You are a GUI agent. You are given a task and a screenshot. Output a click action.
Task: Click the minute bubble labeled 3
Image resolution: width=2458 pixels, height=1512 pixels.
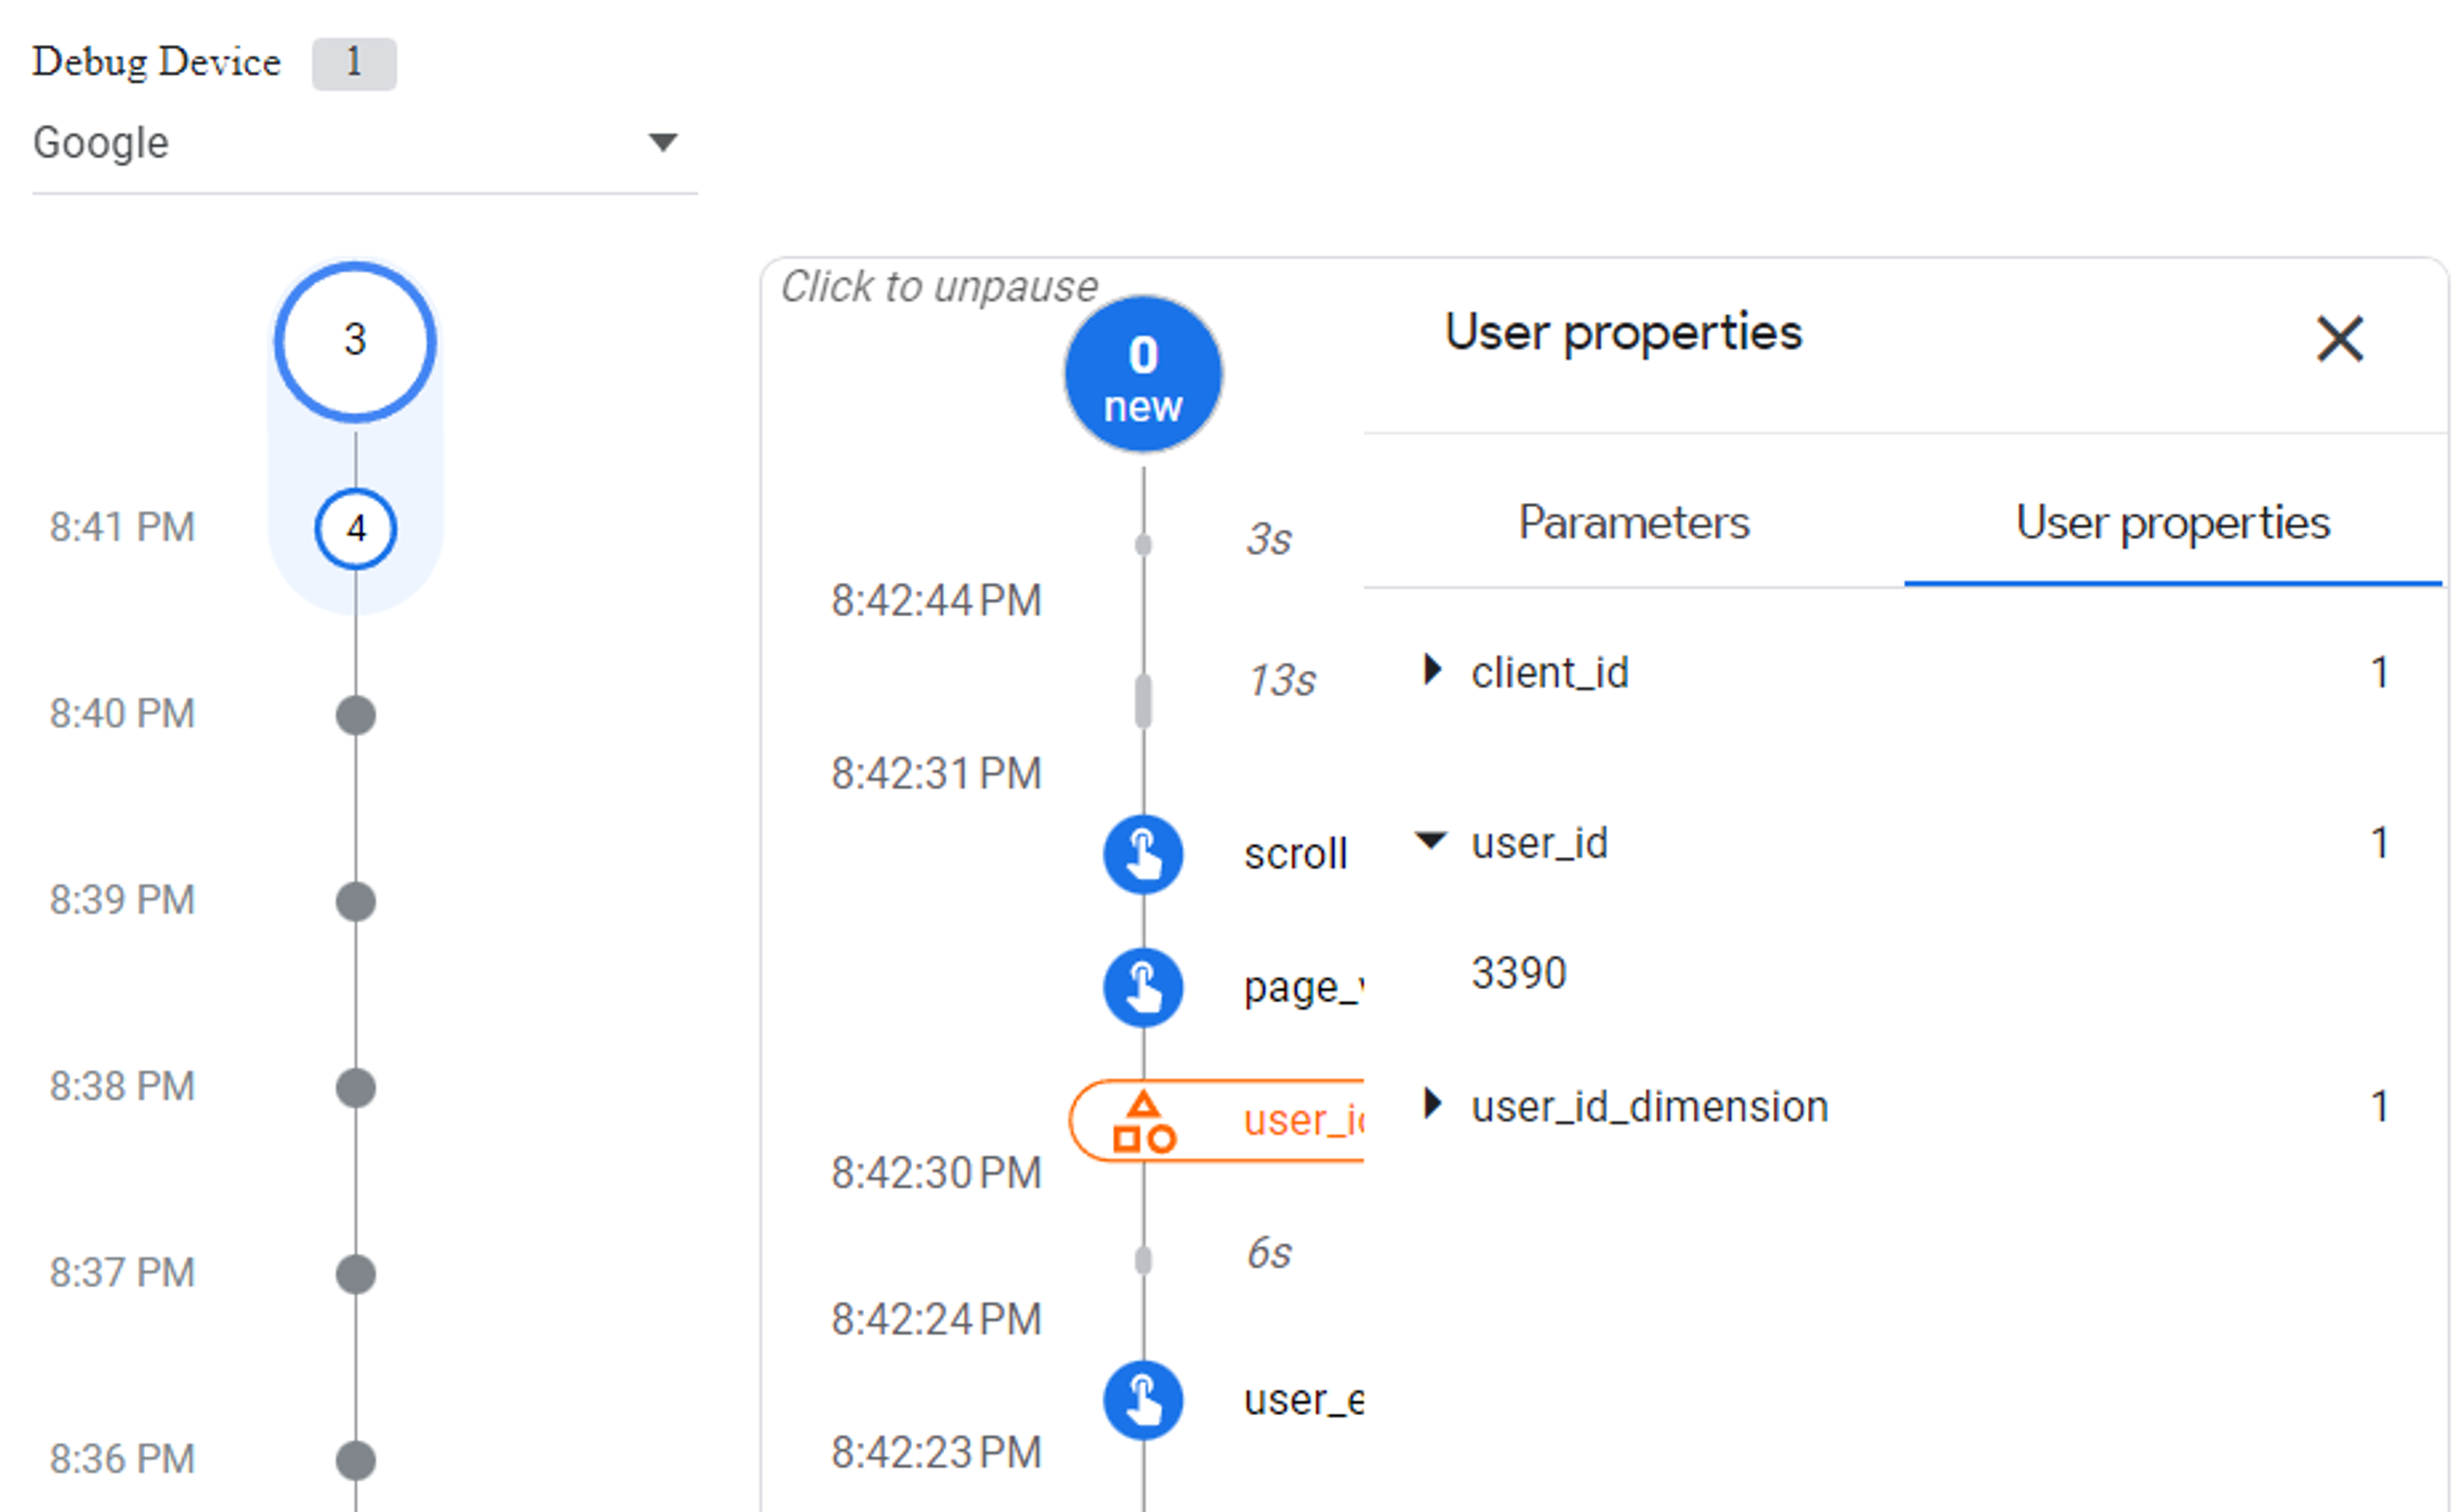point(355,341)
